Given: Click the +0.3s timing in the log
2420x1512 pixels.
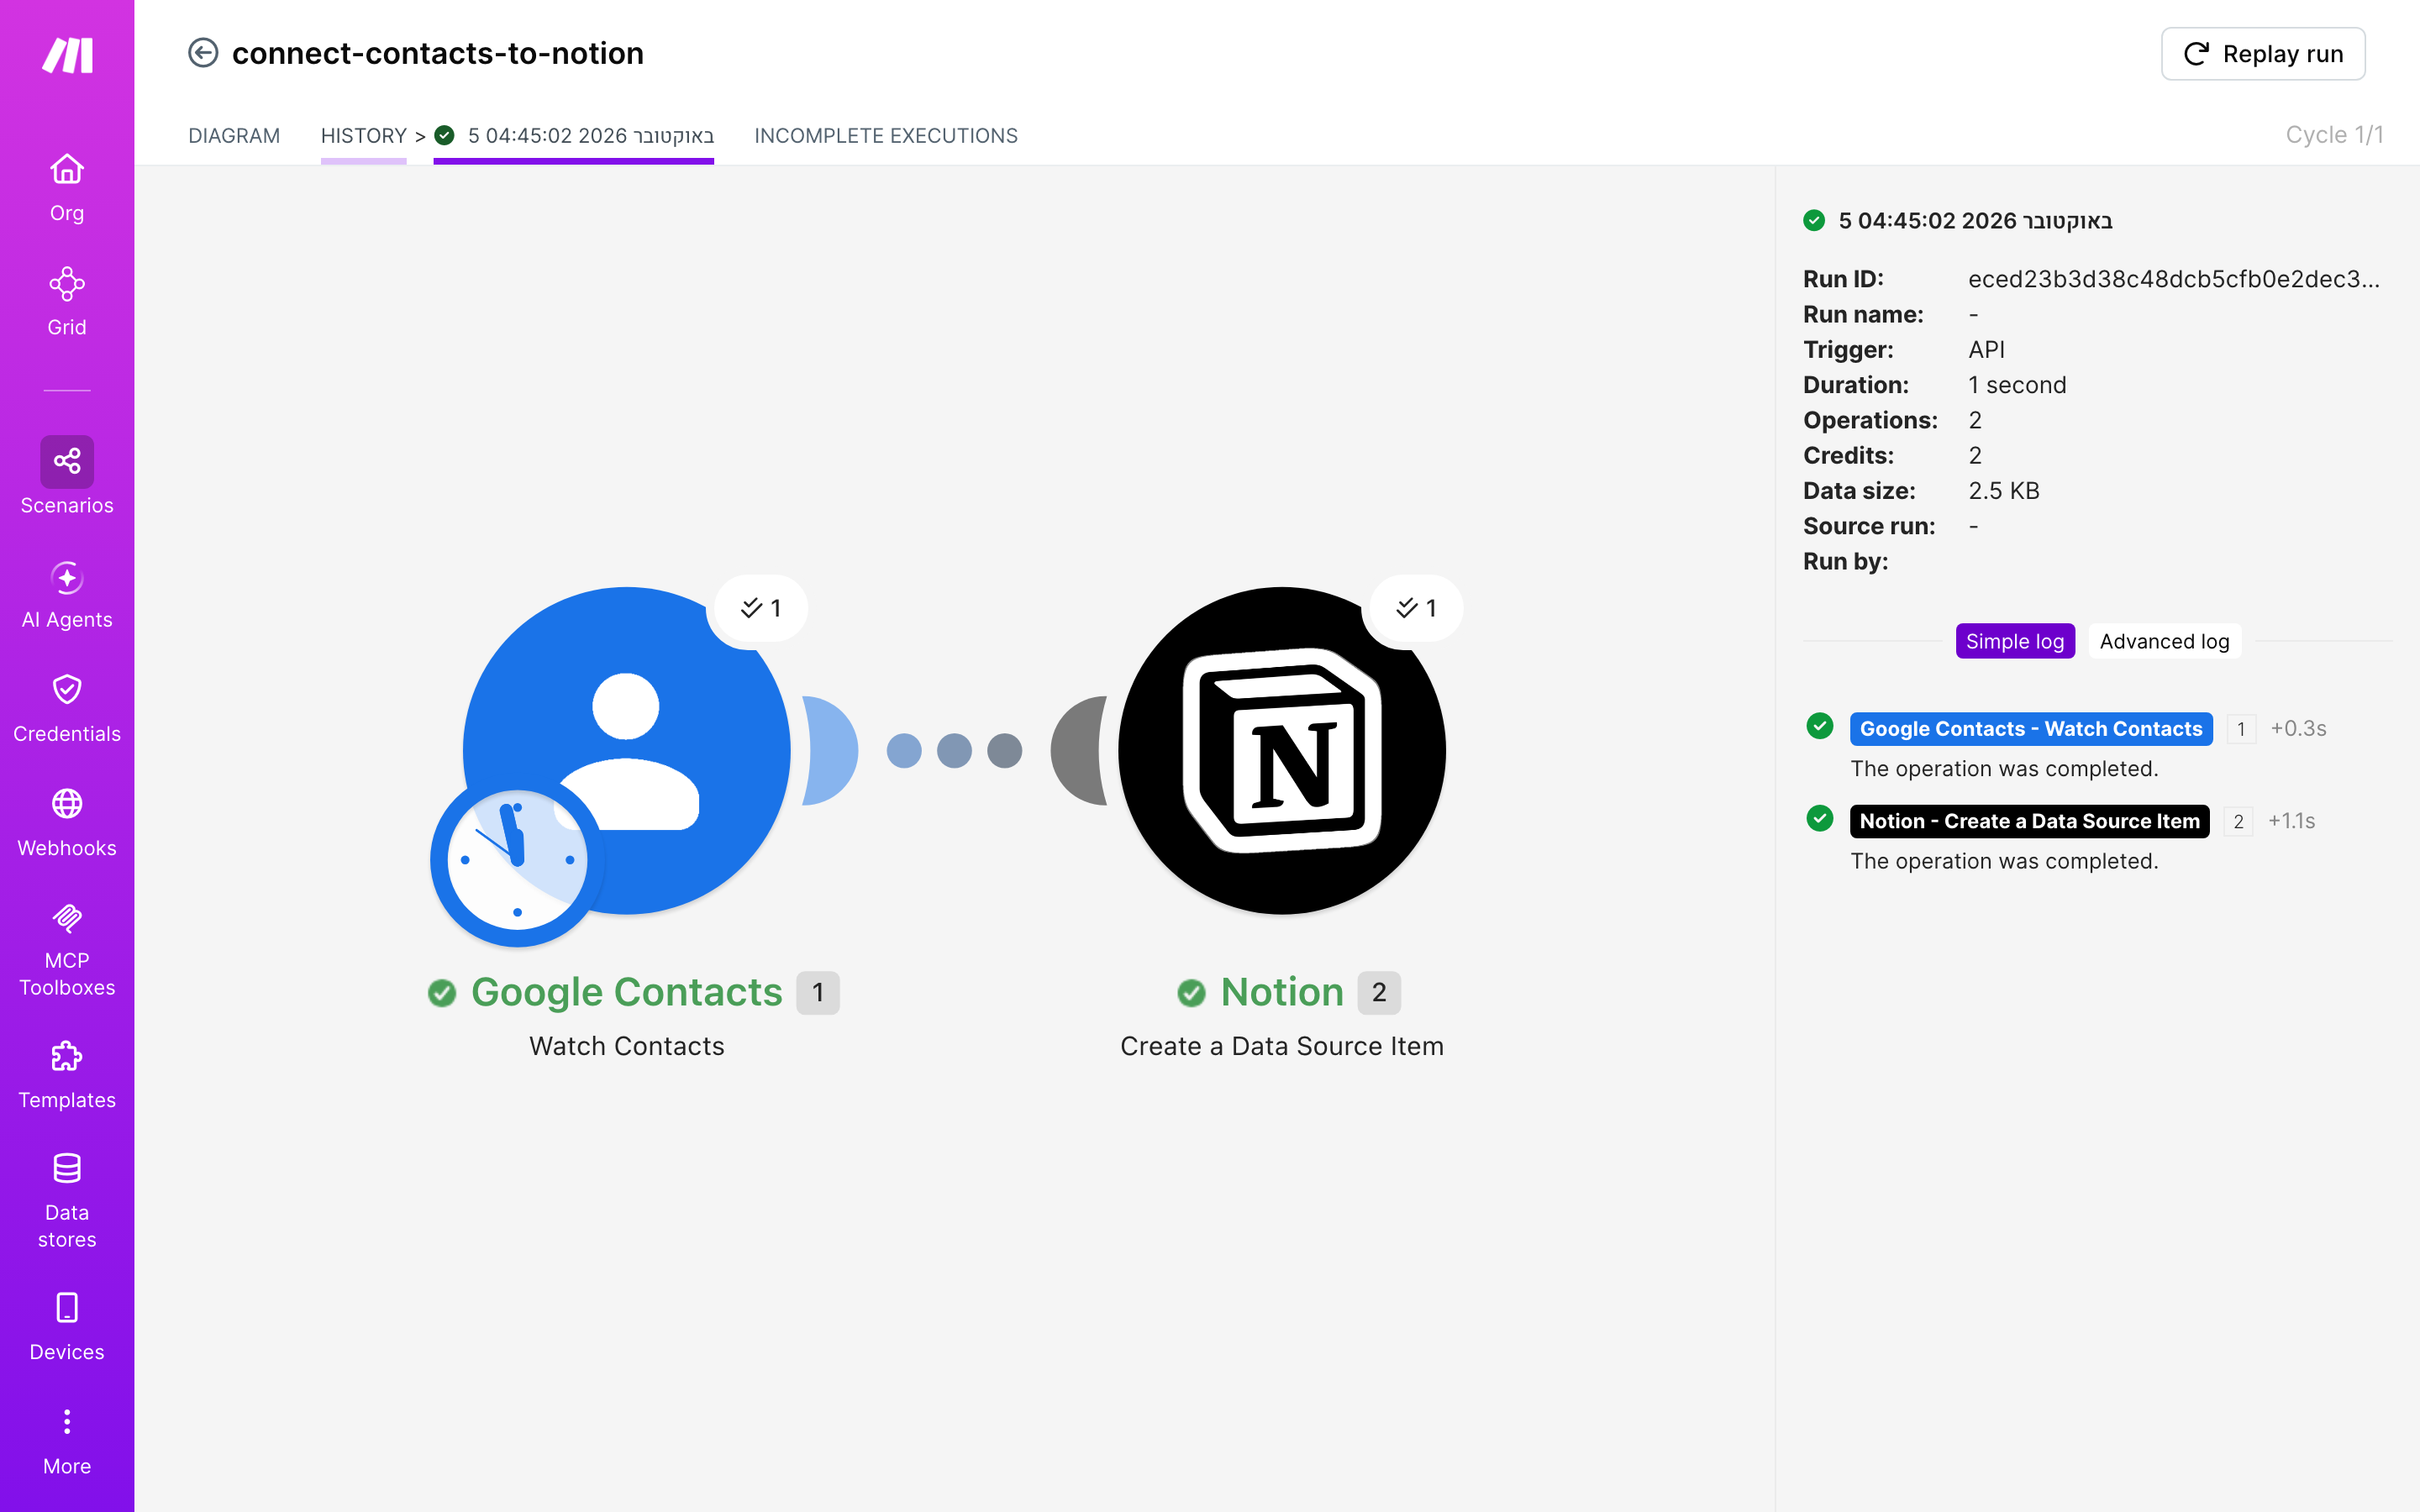Looking at the screenshot, I should tap(2298, 729).
